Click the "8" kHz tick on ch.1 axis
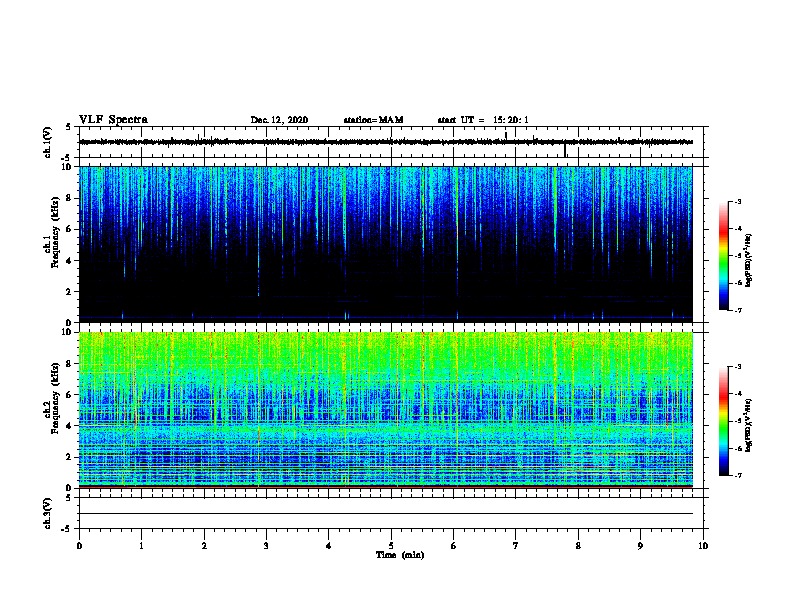The height and width of the screenshot is (612, 792). (x=69, y=198)
